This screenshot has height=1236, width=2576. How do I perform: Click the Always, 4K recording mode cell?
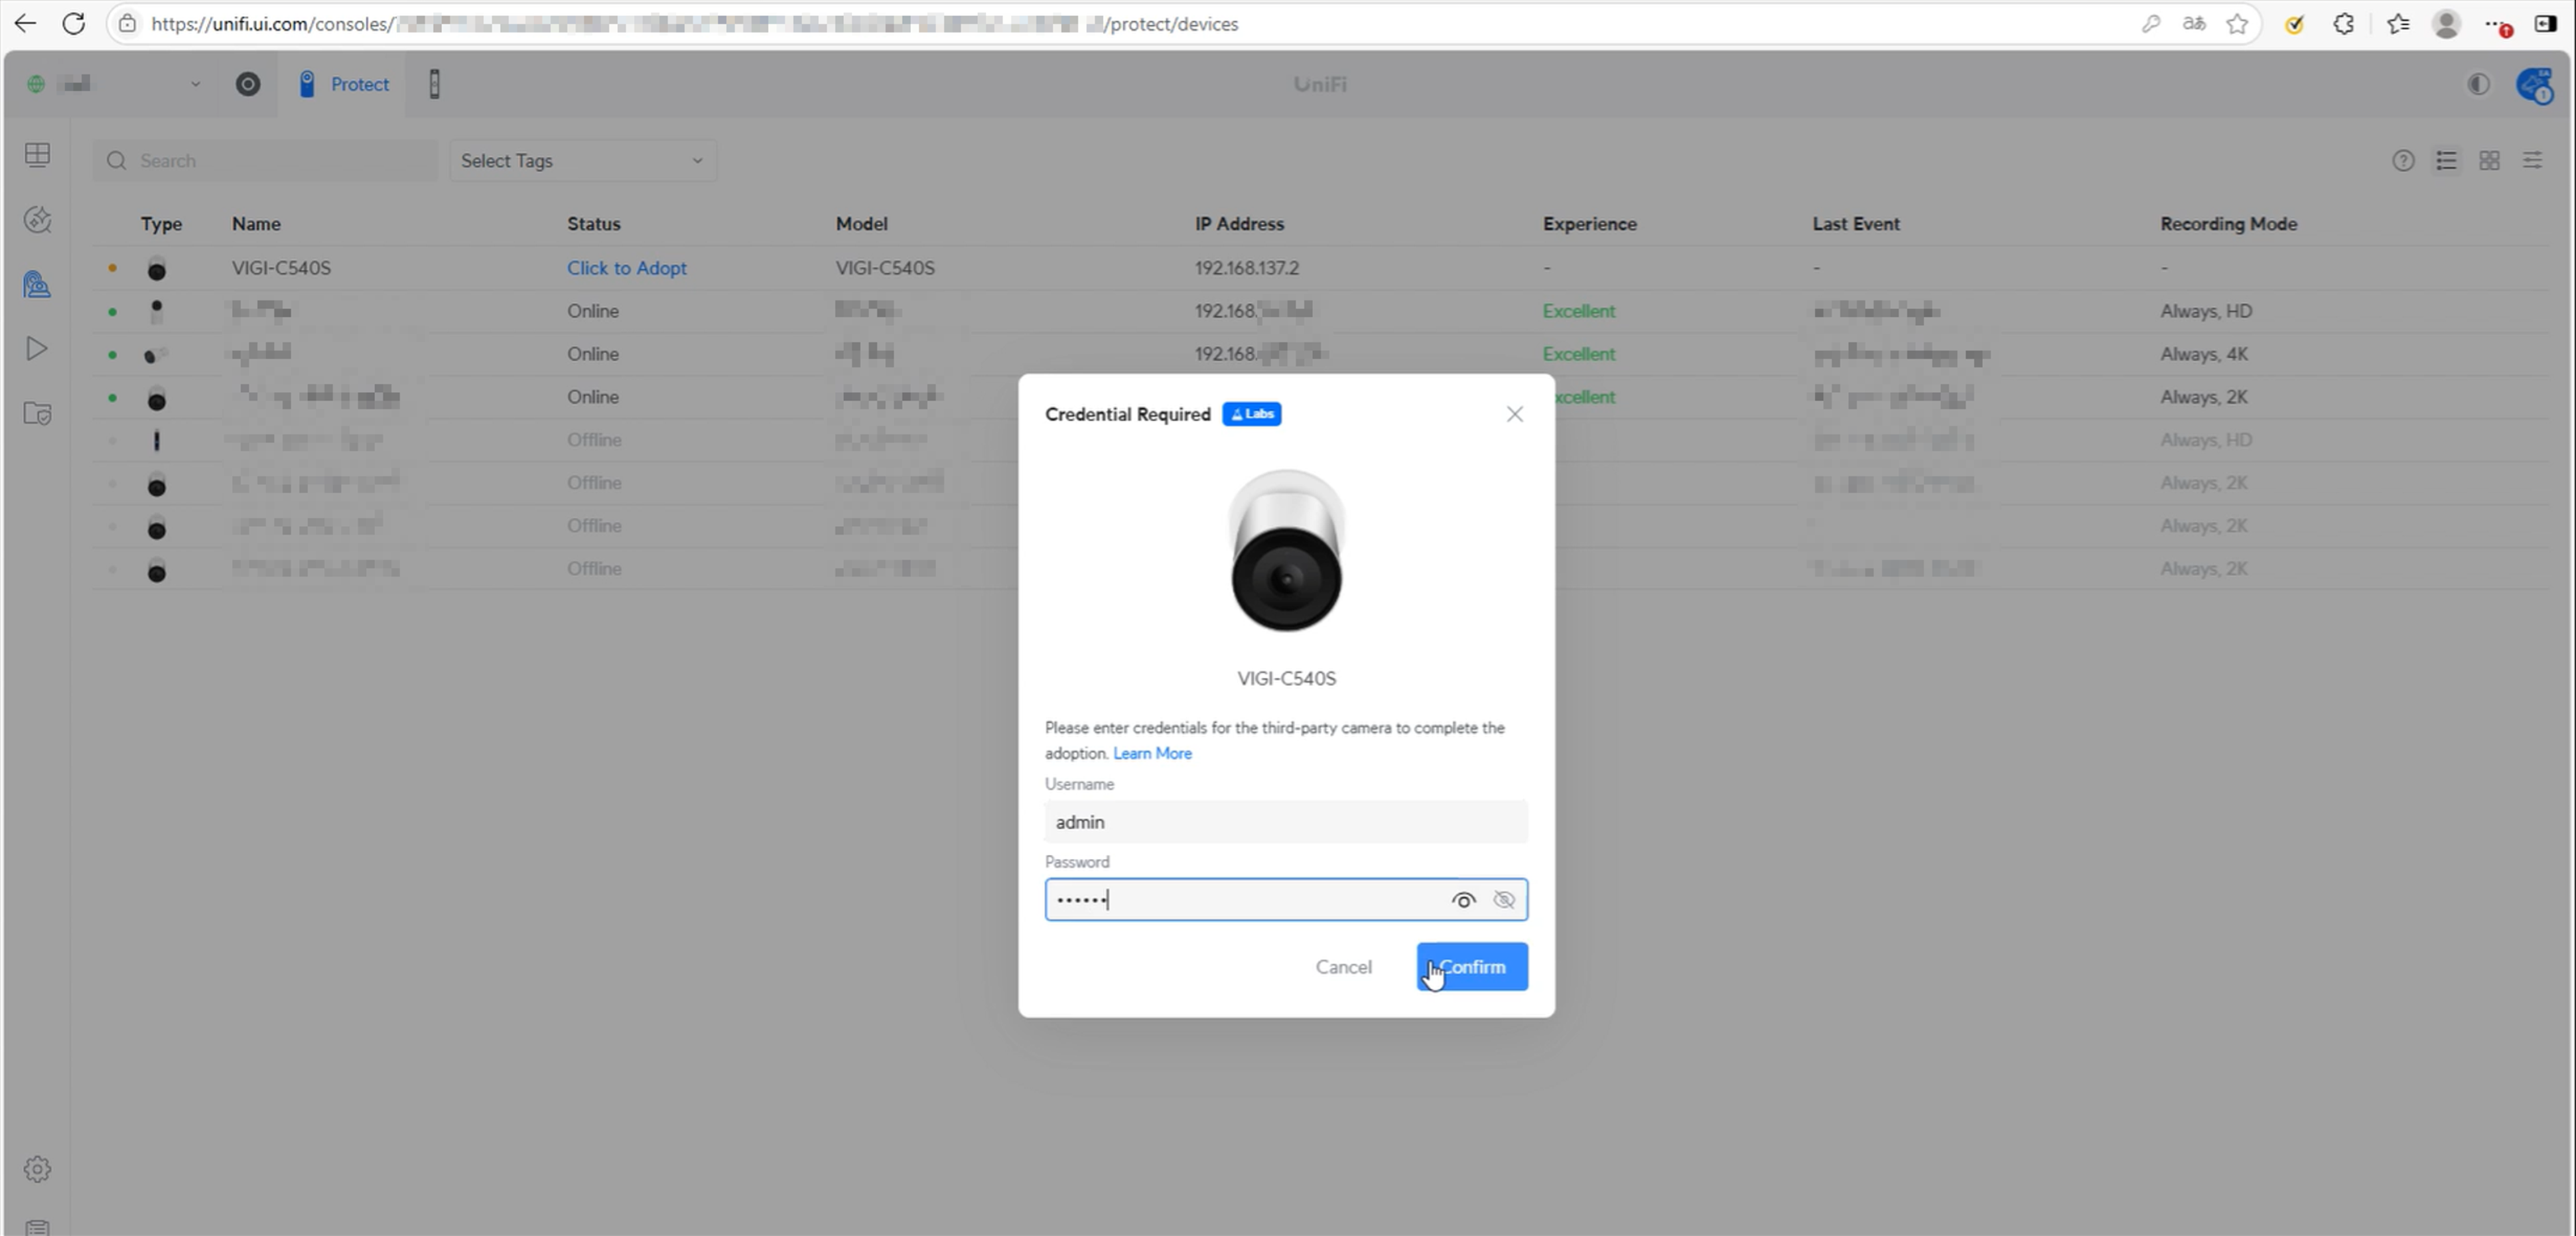[x=2204, y=354]
